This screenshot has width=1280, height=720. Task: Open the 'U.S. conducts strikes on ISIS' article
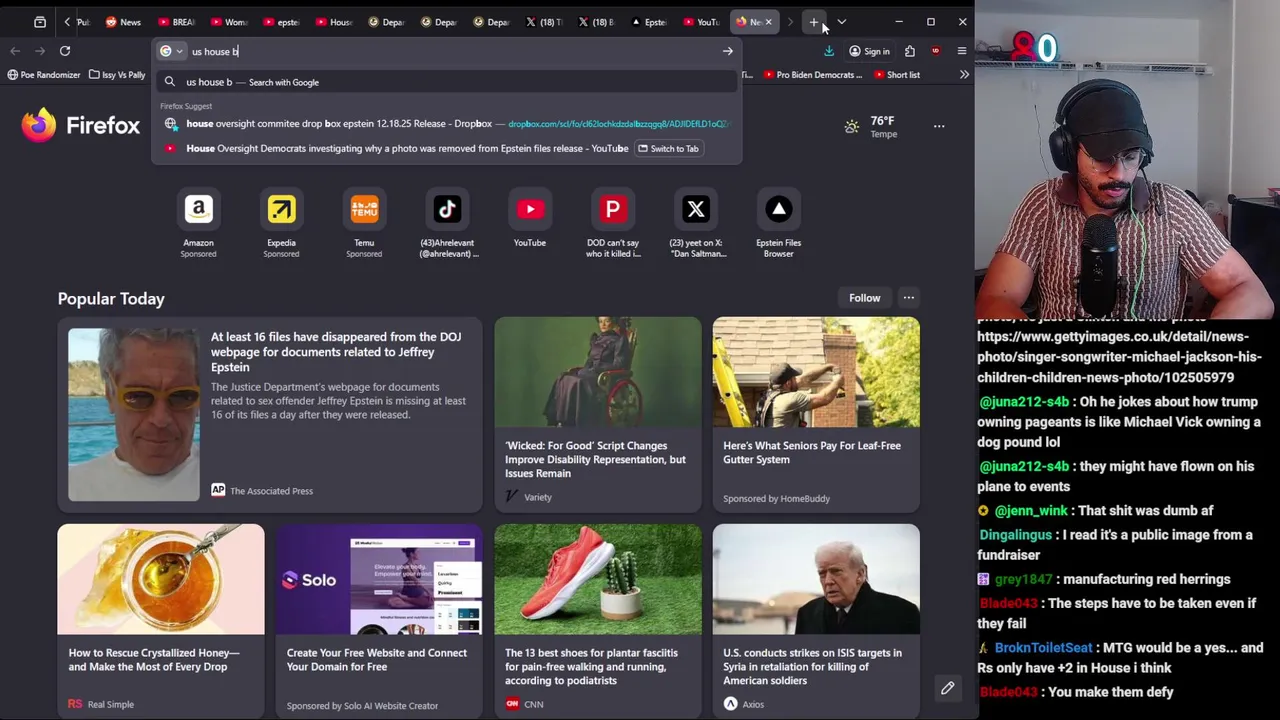816,620
